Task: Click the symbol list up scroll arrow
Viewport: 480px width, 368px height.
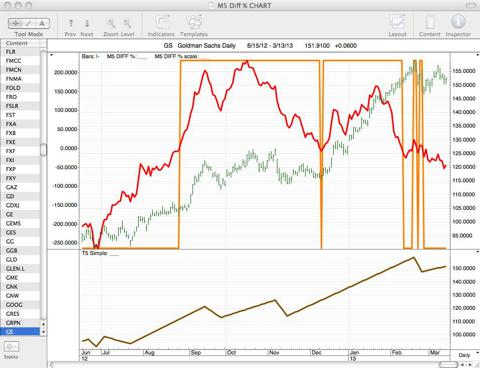Action: (43, 324)
